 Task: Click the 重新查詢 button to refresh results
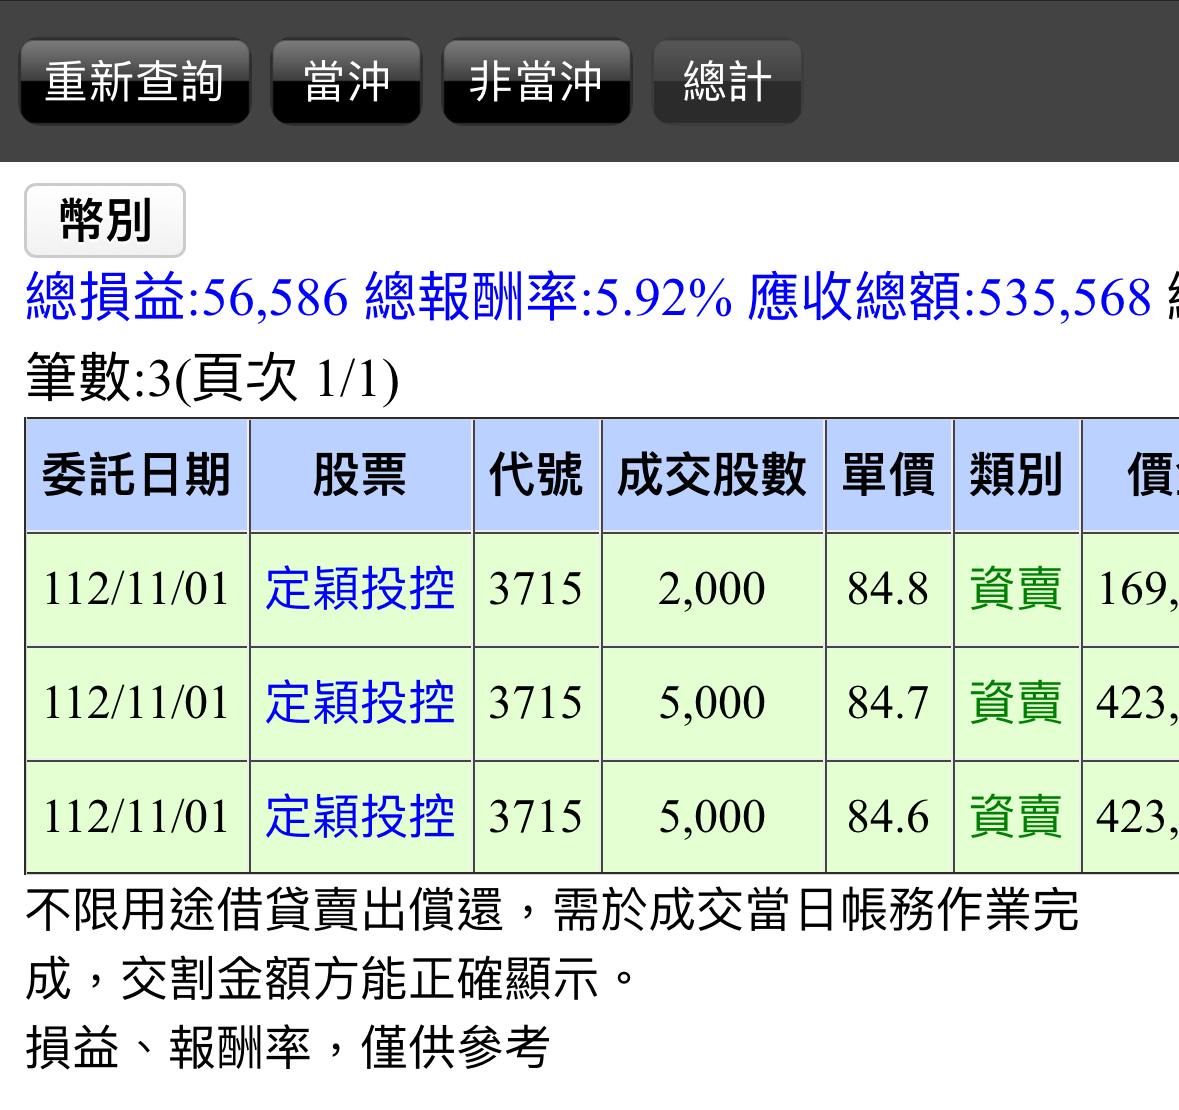(134, 80)
